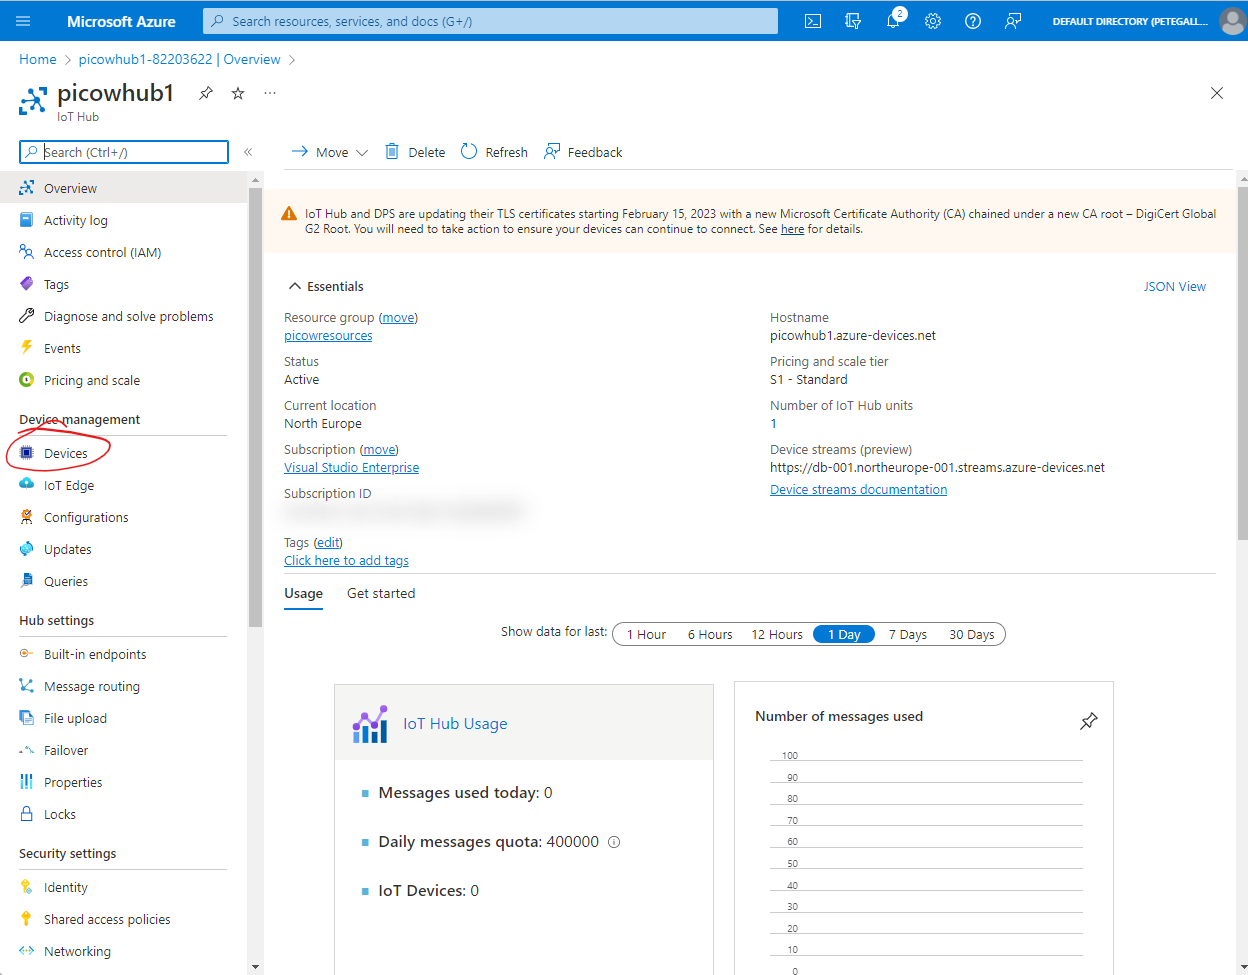
Task: Click the info icon beside Daily messages quota
Action: point(614,842)
